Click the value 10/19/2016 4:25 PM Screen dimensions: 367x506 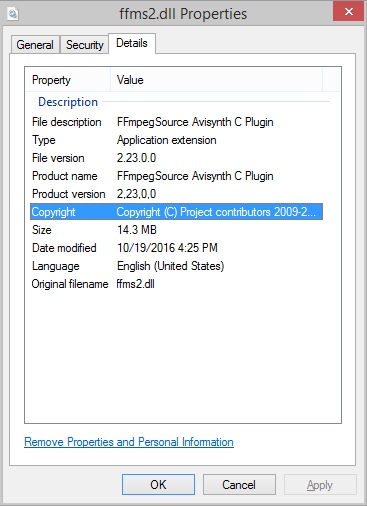pos(167,248)
